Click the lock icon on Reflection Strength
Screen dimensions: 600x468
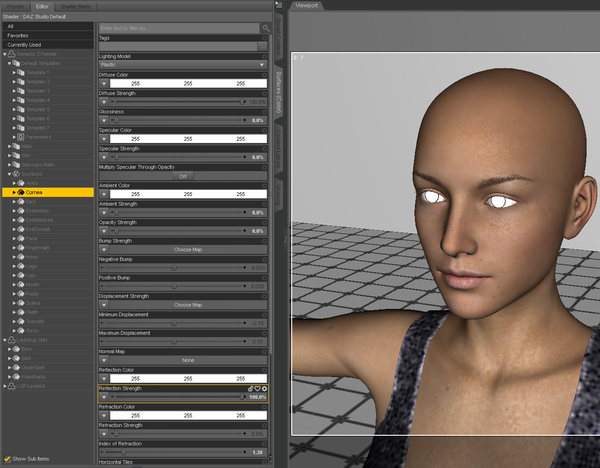252,387
